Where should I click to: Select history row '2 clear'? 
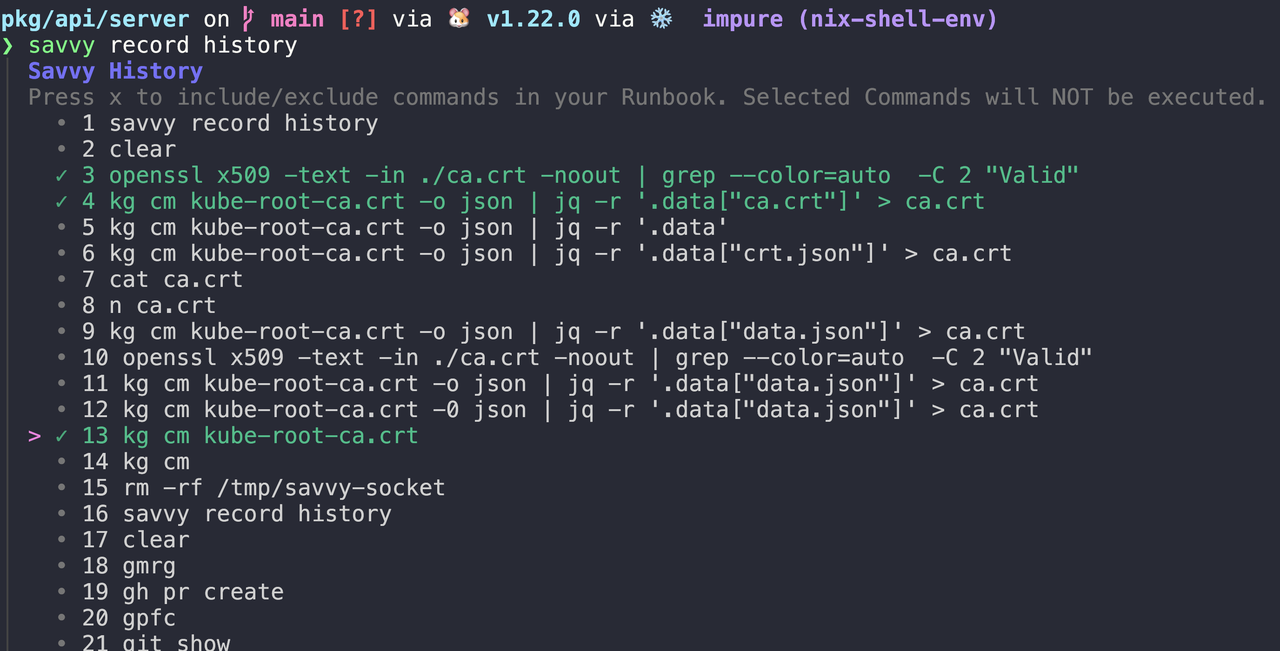click(x=129, y=149)
